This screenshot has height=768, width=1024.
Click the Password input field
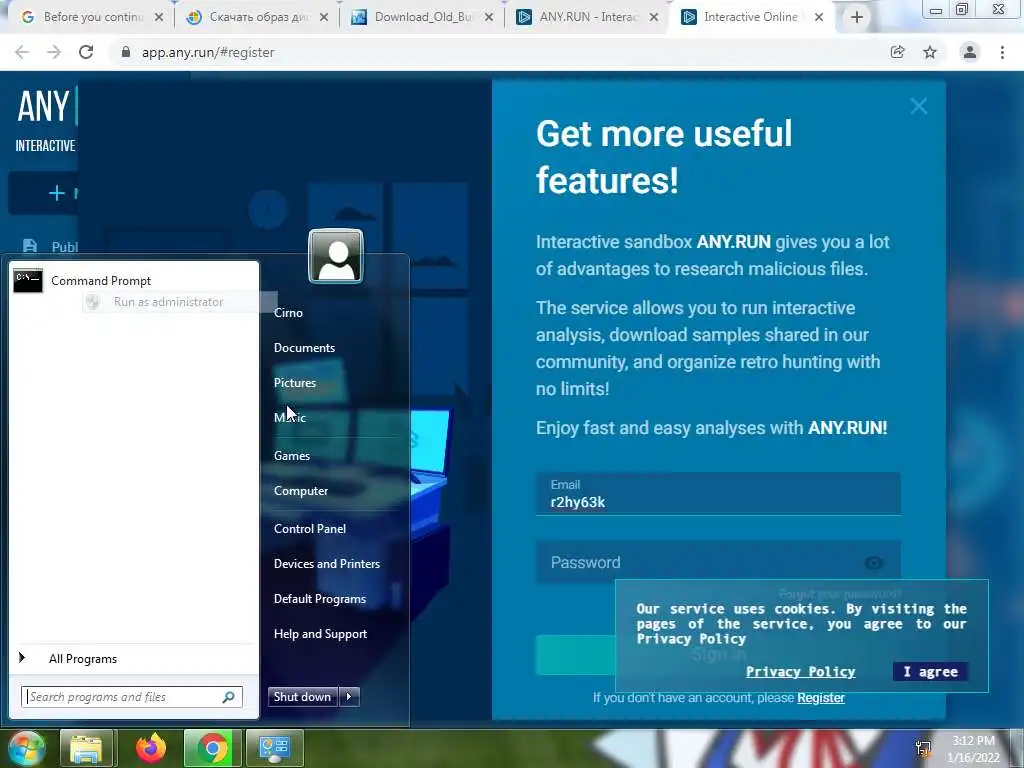718,562
